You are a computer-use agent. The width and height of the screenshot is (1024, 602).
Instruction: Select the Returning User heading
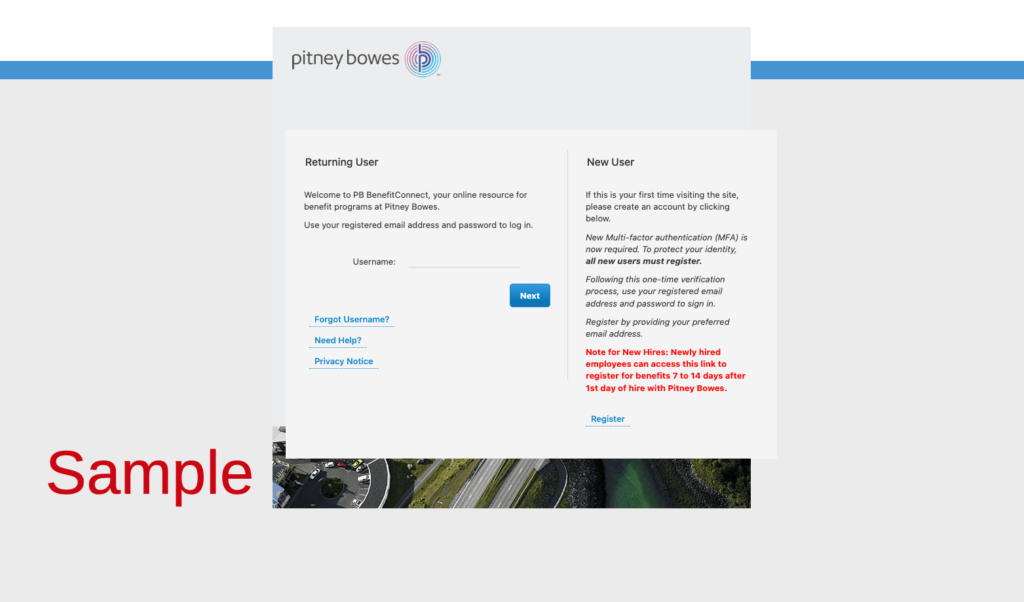(x=342, y=162)
